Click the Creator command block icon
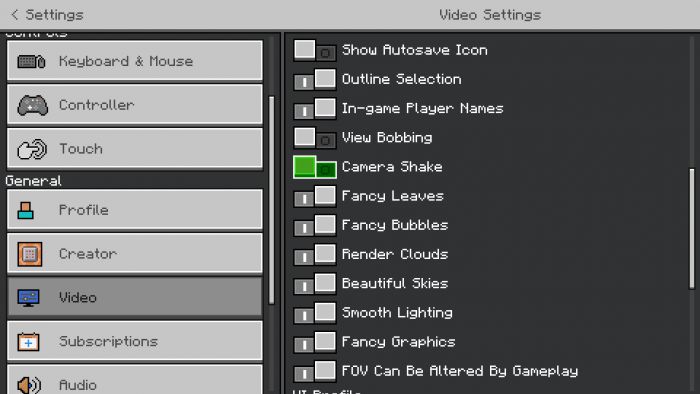Screen dimensions: 700x394 pyautogui.click(x=30, y=254)
